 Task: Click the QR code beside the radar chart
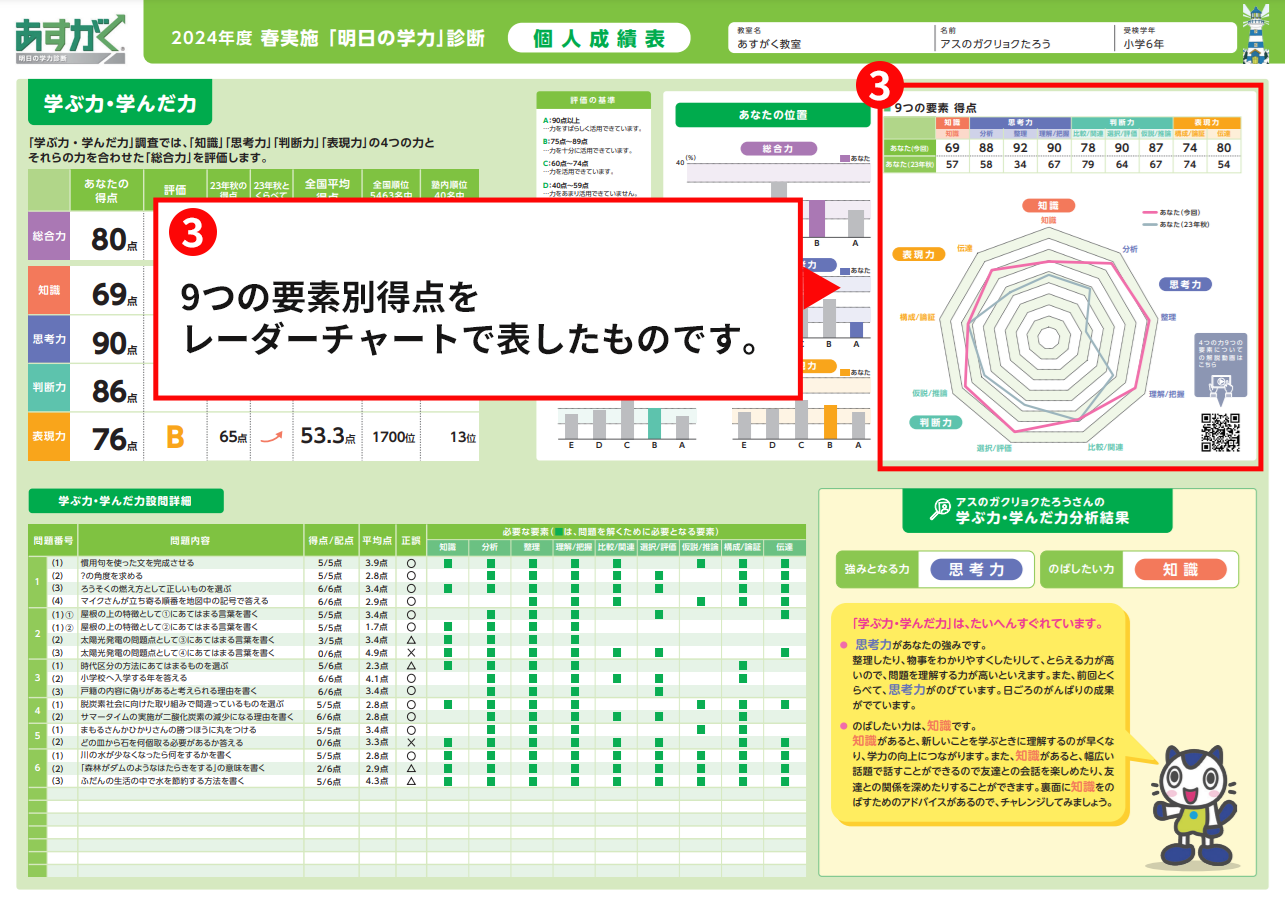1219,432
